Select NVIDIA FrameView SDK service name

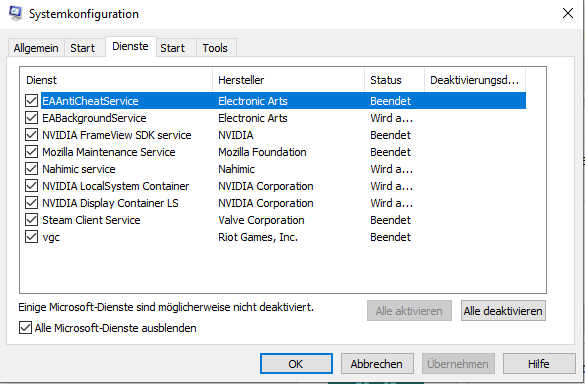[x=117, y=135]
